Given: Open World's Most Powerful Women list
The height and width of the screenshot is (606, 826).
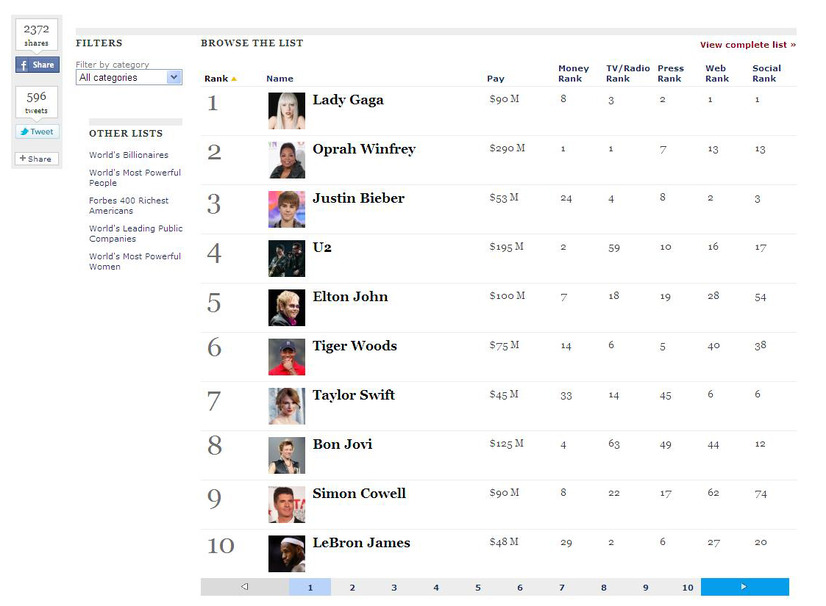Looking at the screenshot, I should [x=135, y=261].
